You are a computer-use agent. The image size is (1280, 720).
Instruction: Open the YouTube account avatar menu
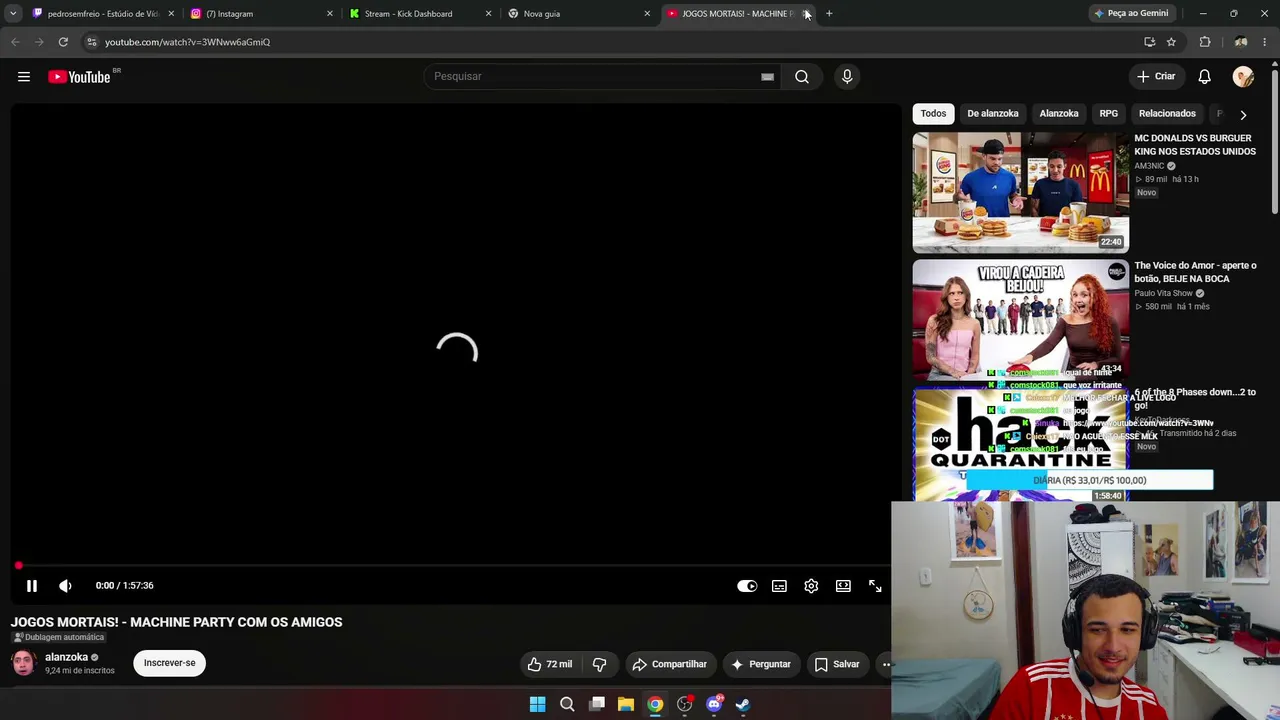point(1243,77)
